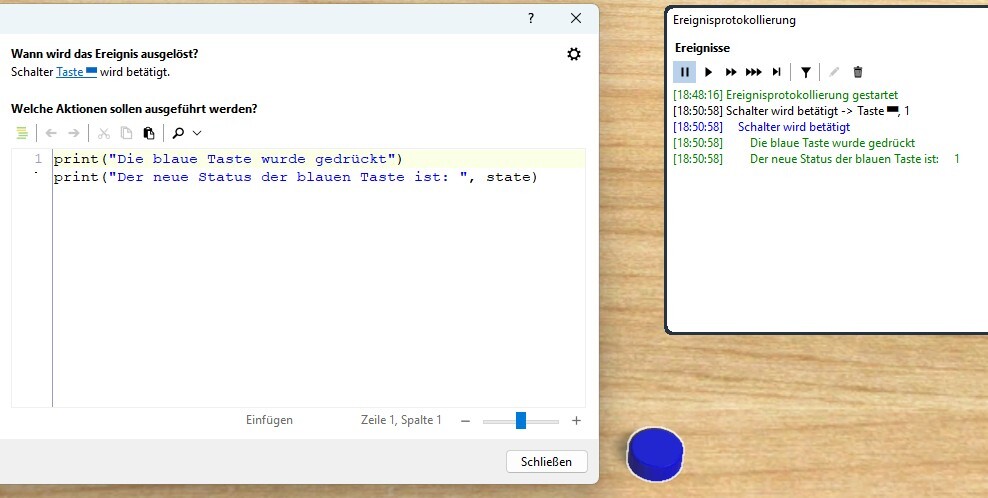Screen dimensions: 988x498
Task: Open the help question mark
Action: (x=531, y=18)
